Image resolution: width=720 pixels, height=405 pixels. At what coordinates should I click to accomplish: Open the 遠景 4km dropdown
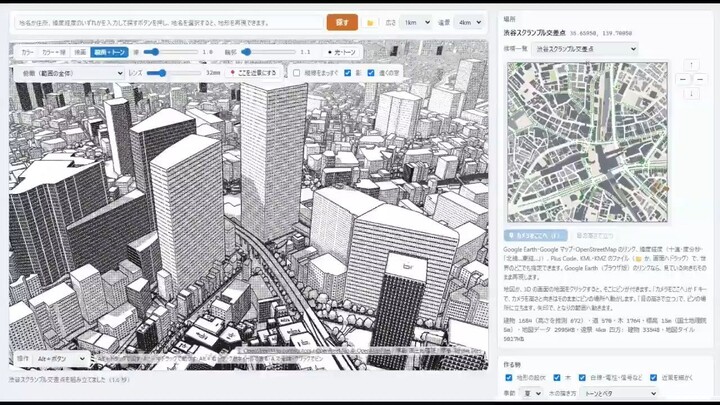(469, 22)
